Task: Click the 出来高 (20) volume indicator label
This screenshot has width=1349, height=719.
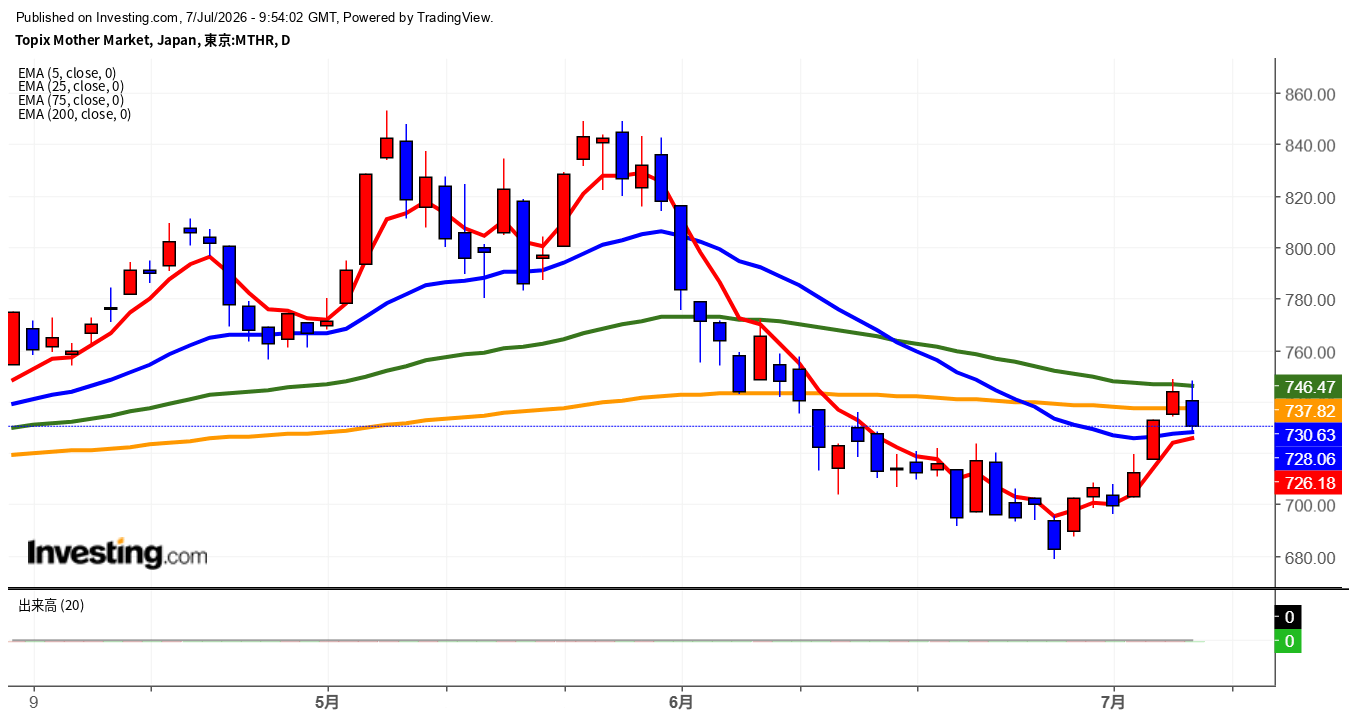Action: pos(51,606)
